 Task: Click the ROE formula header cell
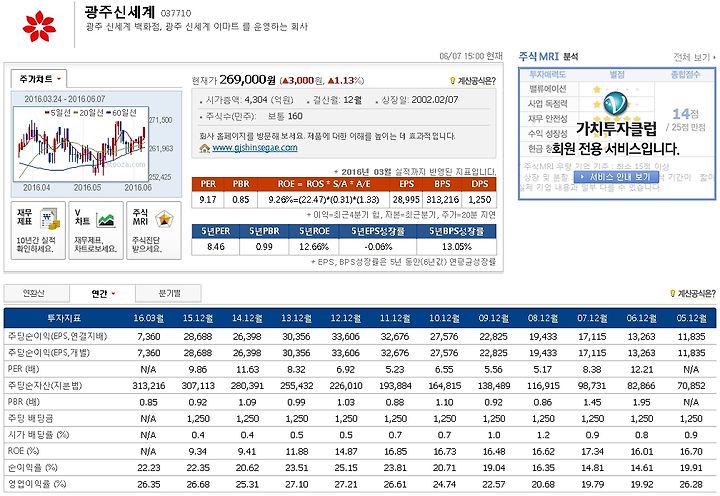(x=324, y=184)
